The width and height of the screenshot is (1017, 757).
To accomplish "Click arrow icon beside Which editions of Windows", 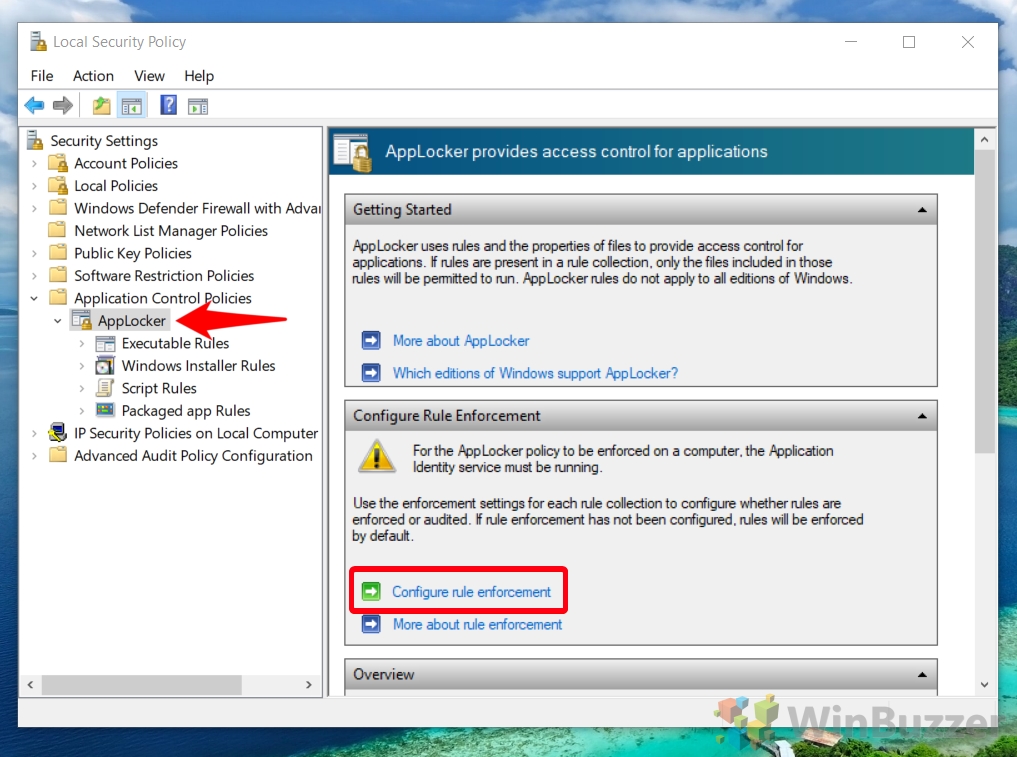I will (x=371, y=372).
